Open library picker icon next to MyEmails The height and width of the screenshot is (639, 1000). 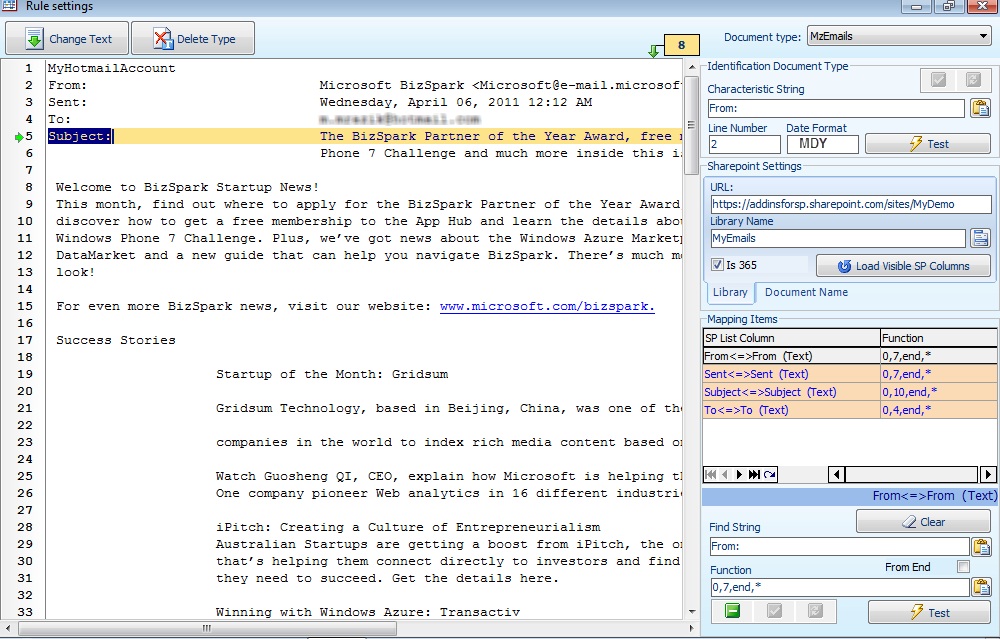[x=980, y=239]
